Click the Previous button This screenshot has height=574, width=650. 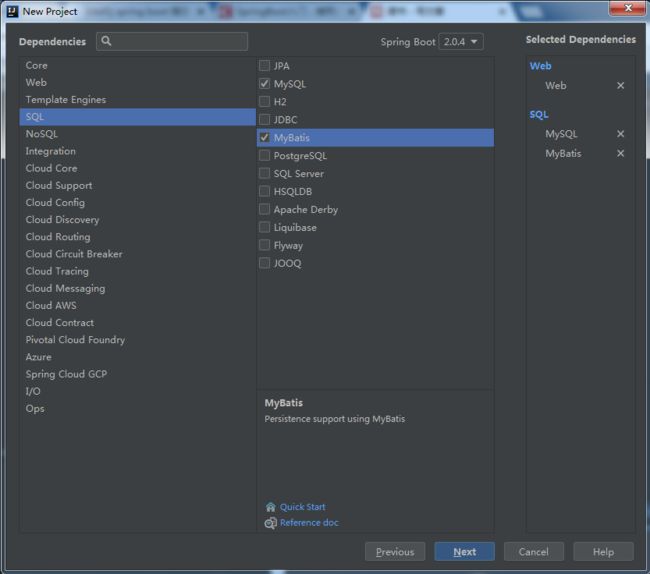coord(395,552)
